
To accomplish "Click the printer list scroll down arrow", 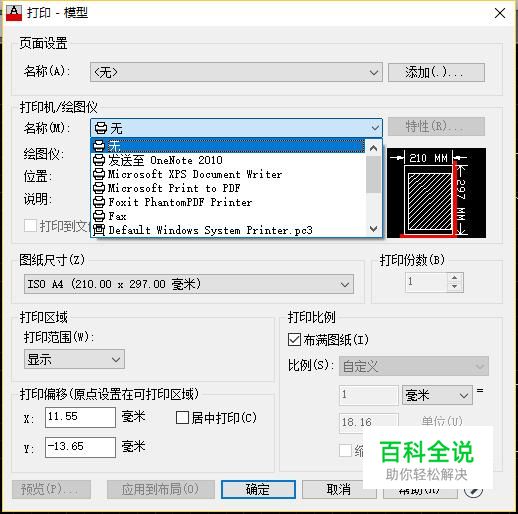I will [x=374, y=229].
